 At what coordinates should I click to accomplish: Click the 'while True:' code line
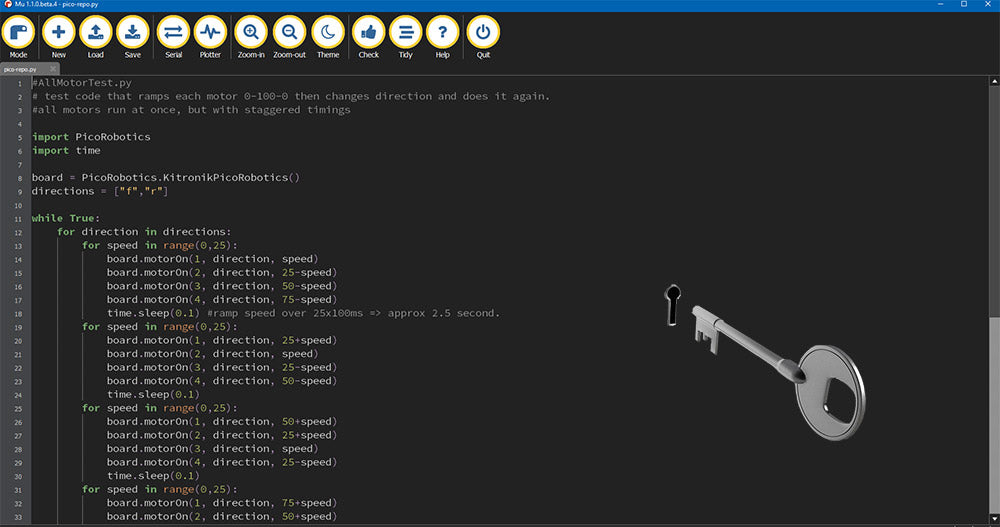click(66, 218)
